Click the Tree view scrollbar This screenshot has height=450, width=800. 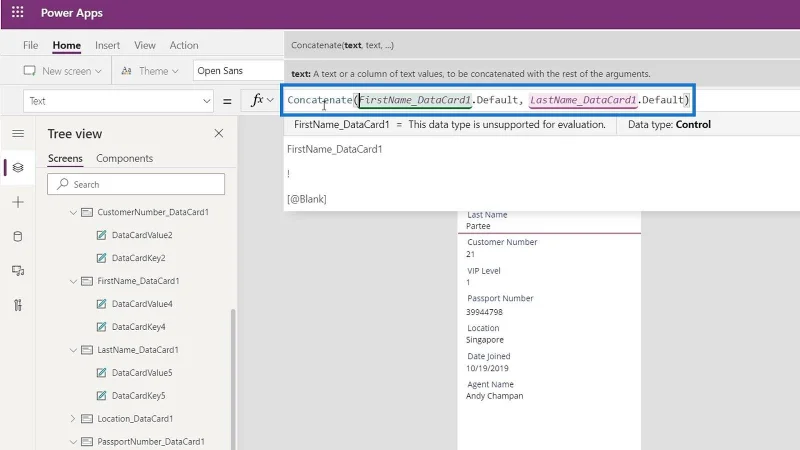[x=233, y=379]
